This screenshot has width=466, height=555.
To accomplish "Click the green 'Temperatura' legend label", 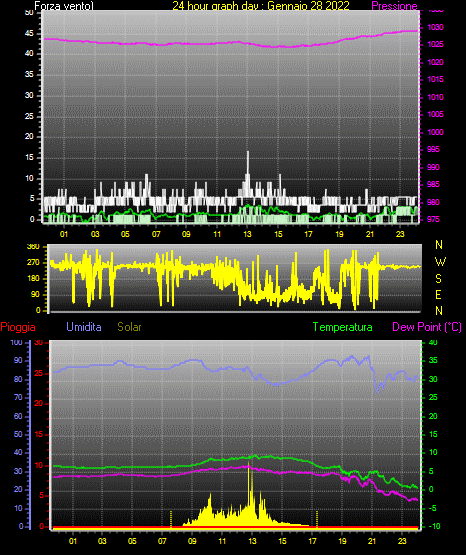I will (x=343, y=327).
